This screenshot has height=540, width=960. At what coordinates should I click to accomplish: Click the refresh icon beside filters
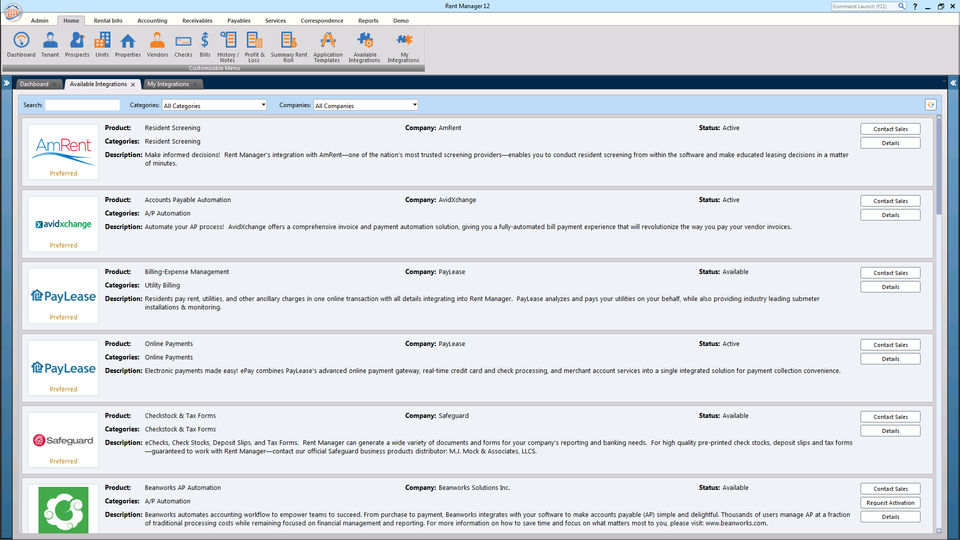point(931,105)
